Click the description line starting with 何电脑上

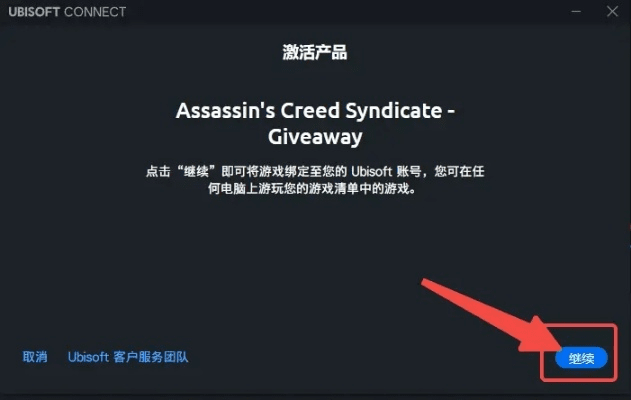point(312,188)
